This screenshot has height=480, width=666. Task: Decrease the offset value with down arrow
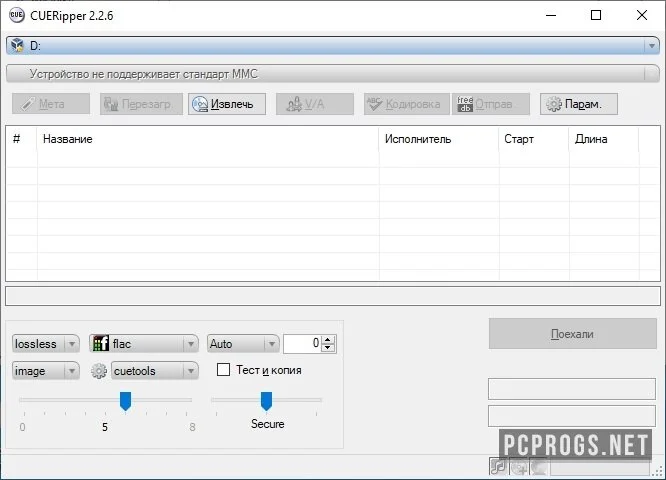coord(328,347)
